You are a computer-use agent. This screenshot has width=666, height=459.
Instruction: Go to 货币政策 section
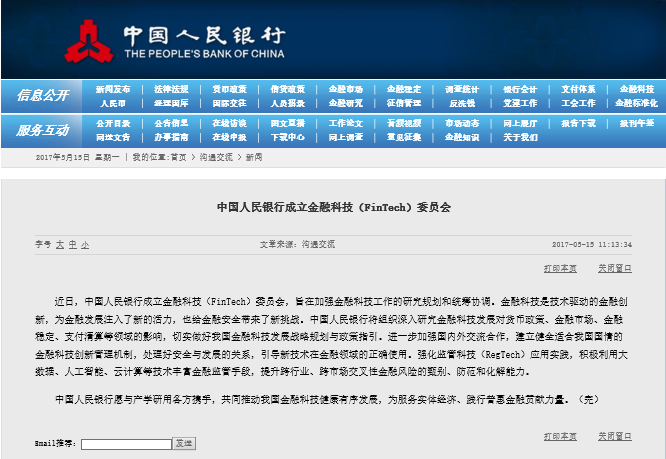click(229, 89)
